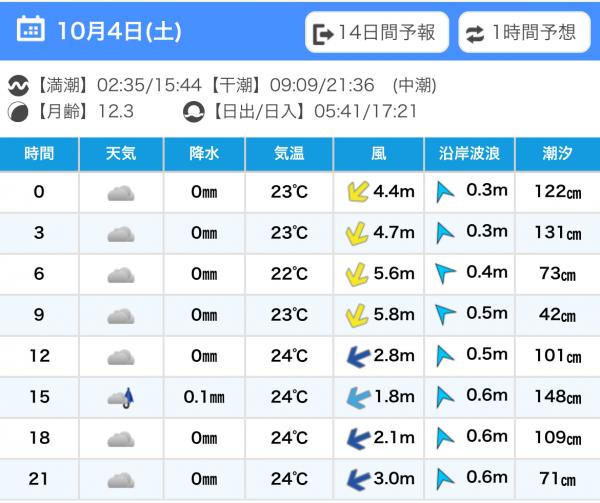The image size is (600, 503).
Task: Click the yellow wind arrow for 4.4m
Action: point(355,192)
